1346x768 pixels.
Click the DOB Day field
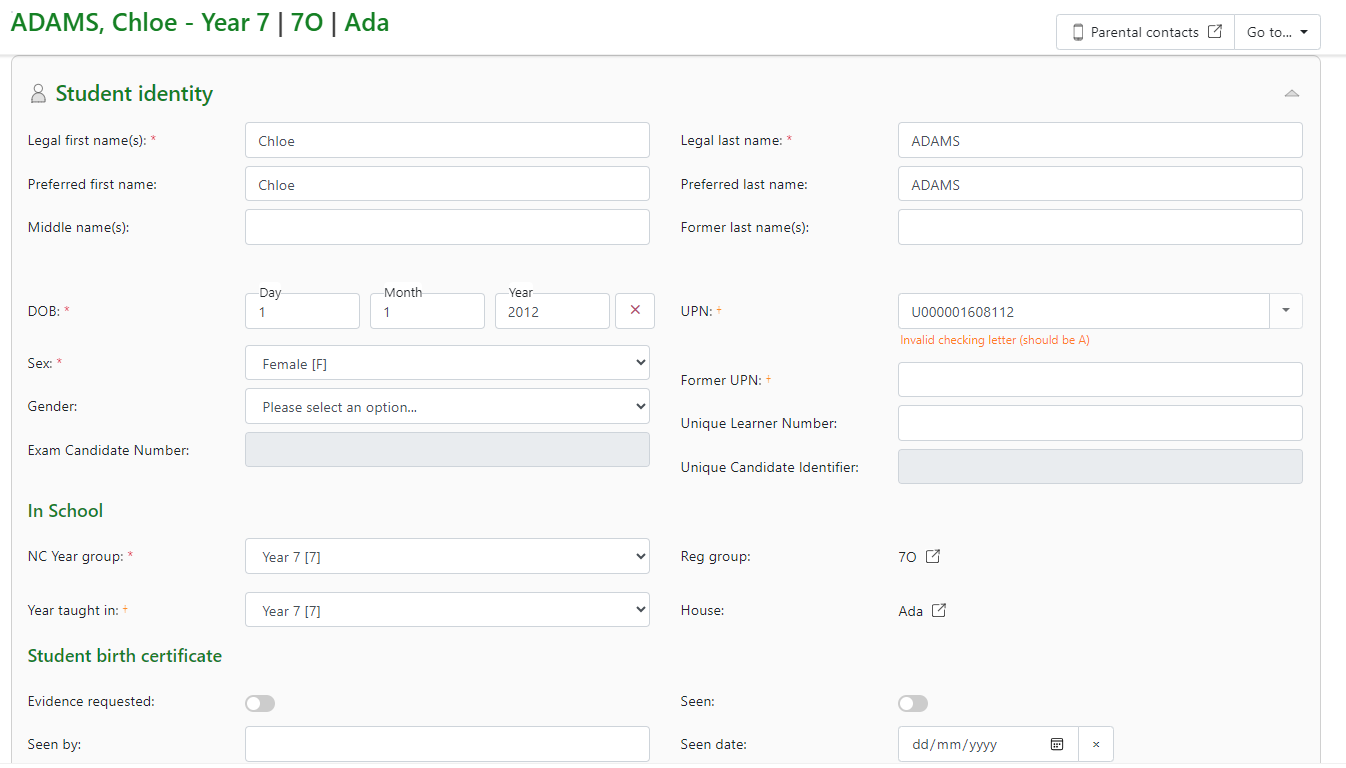(302, 311)
